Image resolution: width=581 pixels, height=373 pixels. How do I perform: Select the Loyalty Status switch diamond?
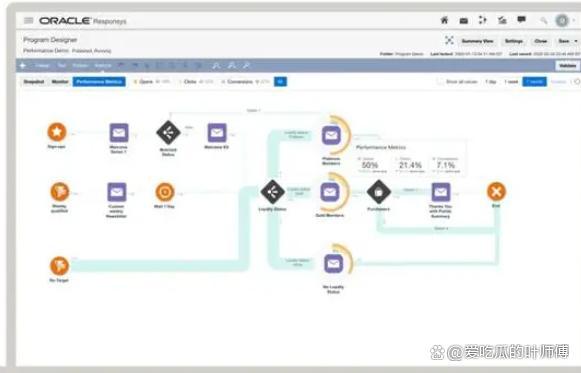[x=272, y=192]
